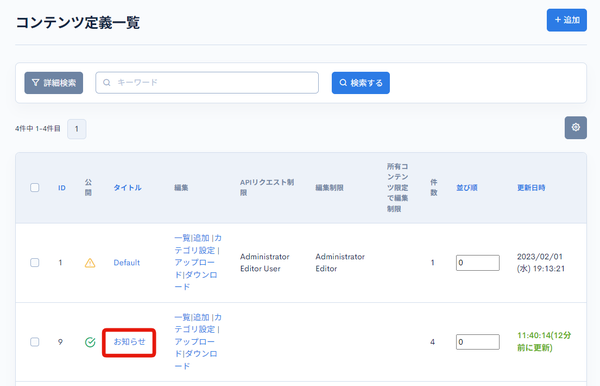Open the Default title link
This screenshot has width=600, height=386.
click(x=127, y=262)
